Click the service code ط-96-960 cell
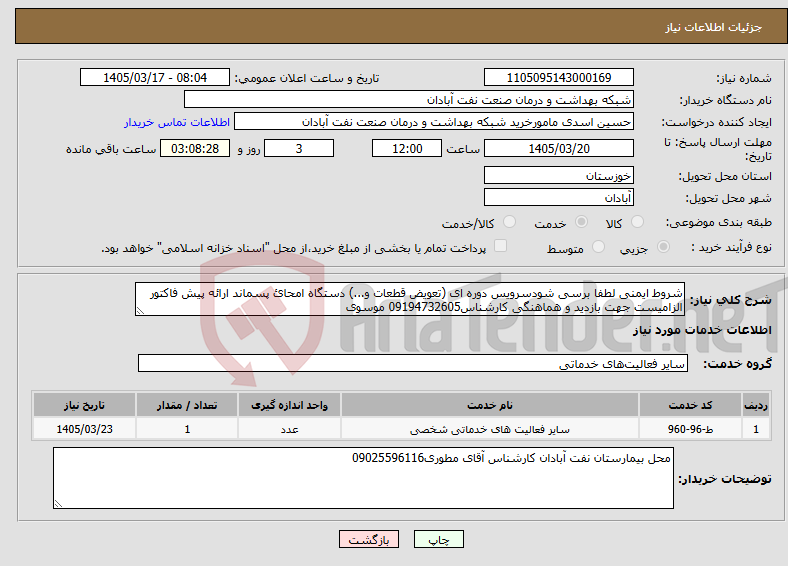The image size is (788, 566). pos(691,429)
